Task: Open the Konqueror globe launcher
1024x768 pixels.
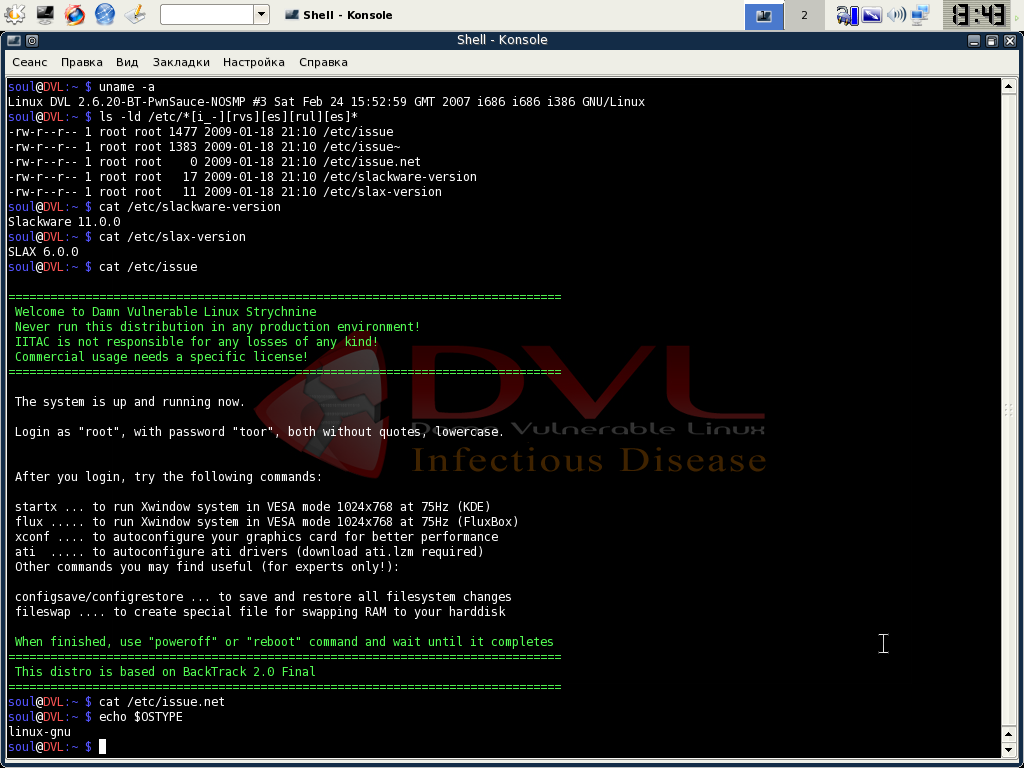Action: coord(104,14)
